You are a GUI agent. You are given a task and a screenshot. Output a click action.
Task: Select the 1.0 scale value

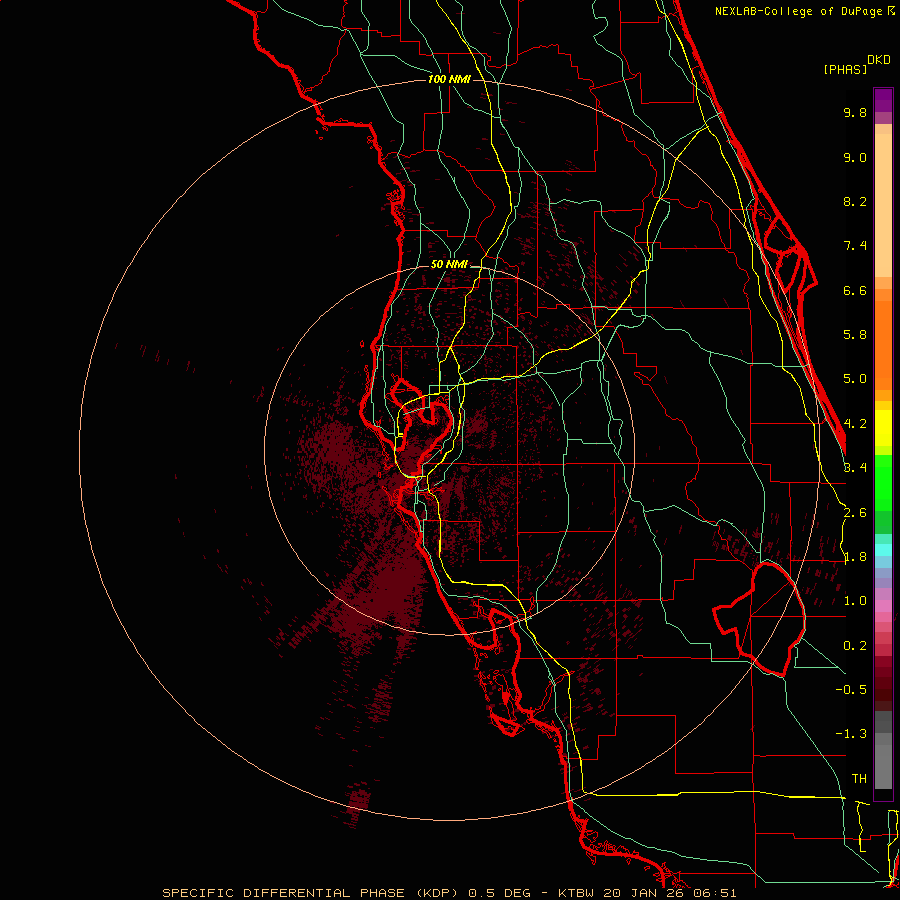(855, 601)
